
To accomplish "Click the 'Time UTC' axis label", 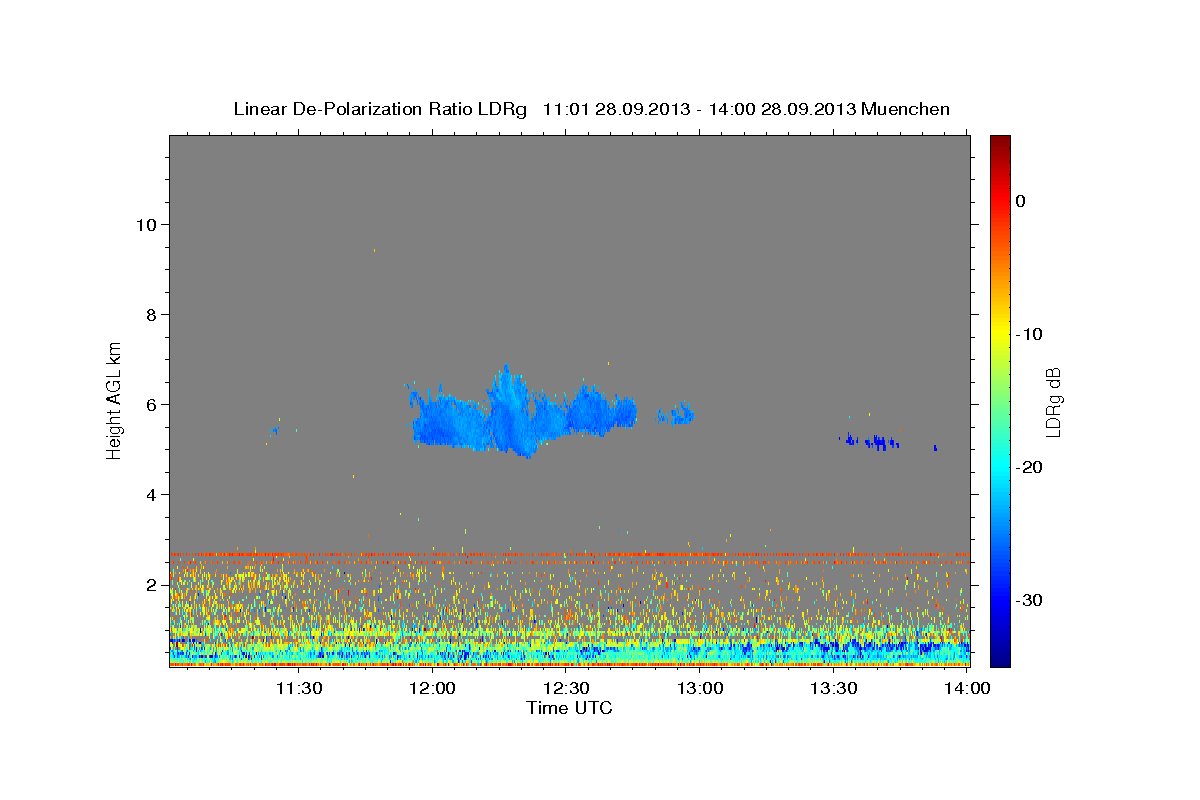I will pyautogui.click(x=569, y=708).
